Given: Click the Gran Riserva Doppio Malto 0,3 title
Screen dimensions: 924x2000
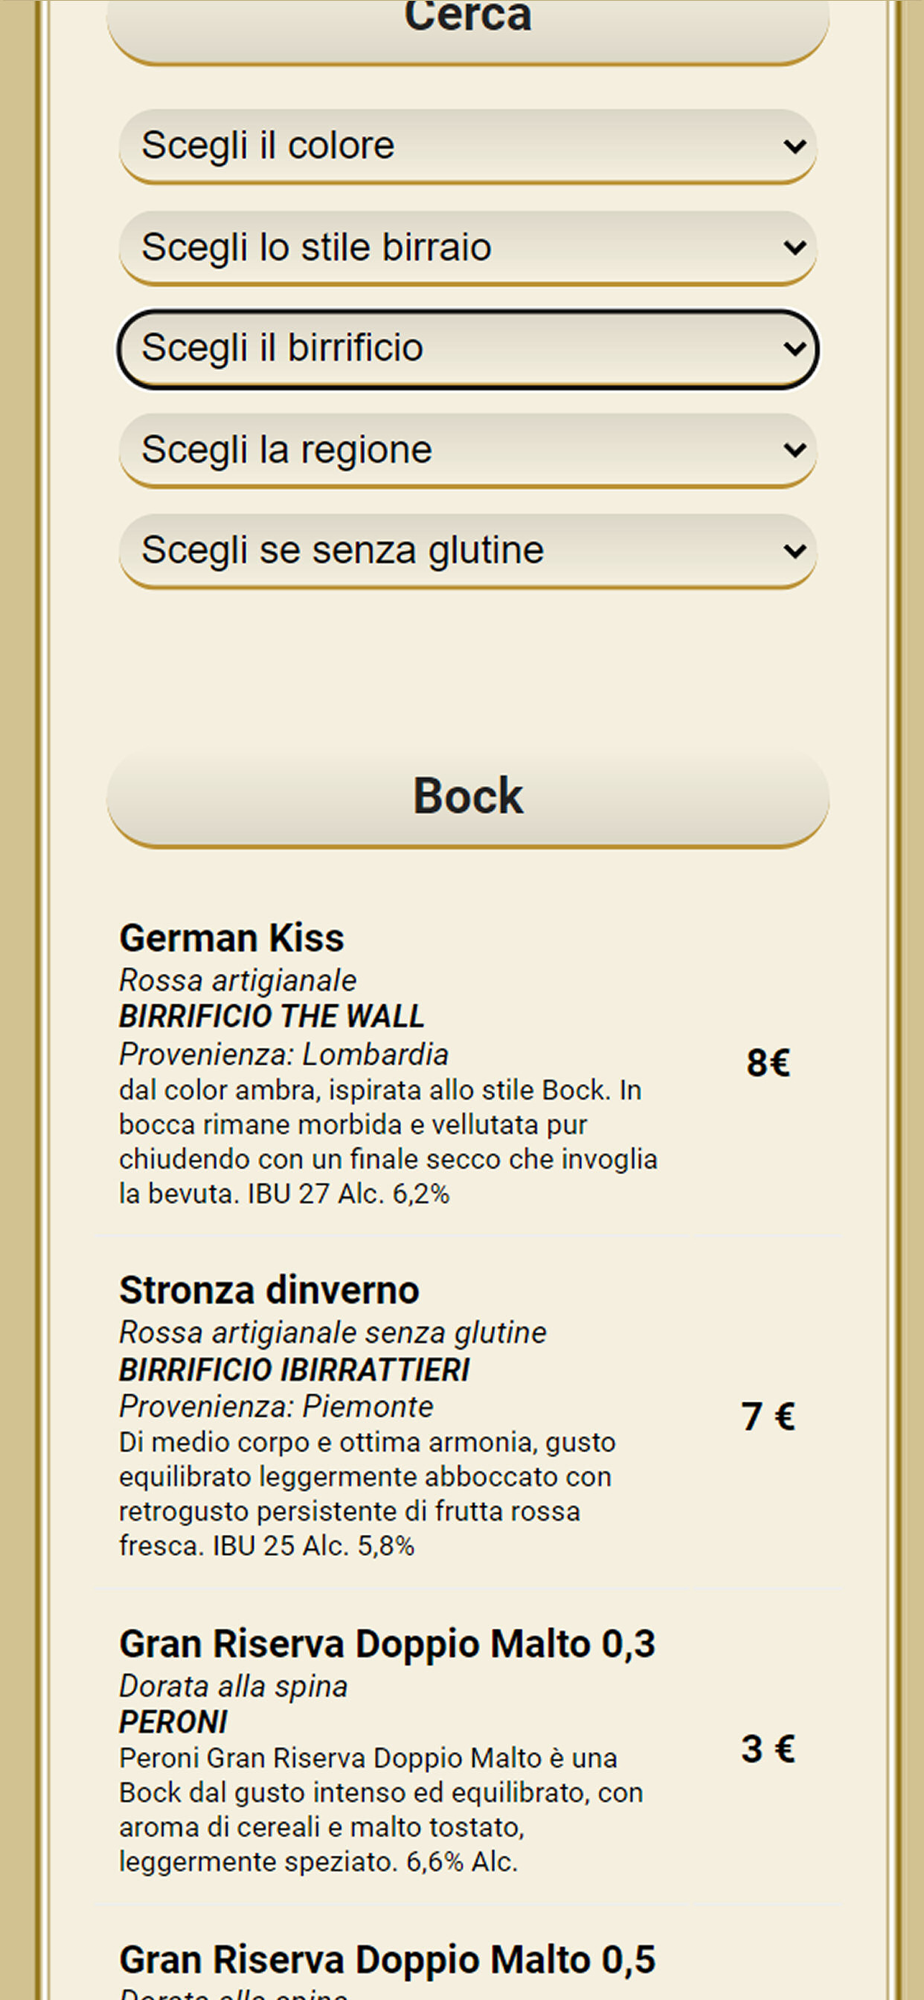Looking at the screenshot, I should coord(387,1645).
